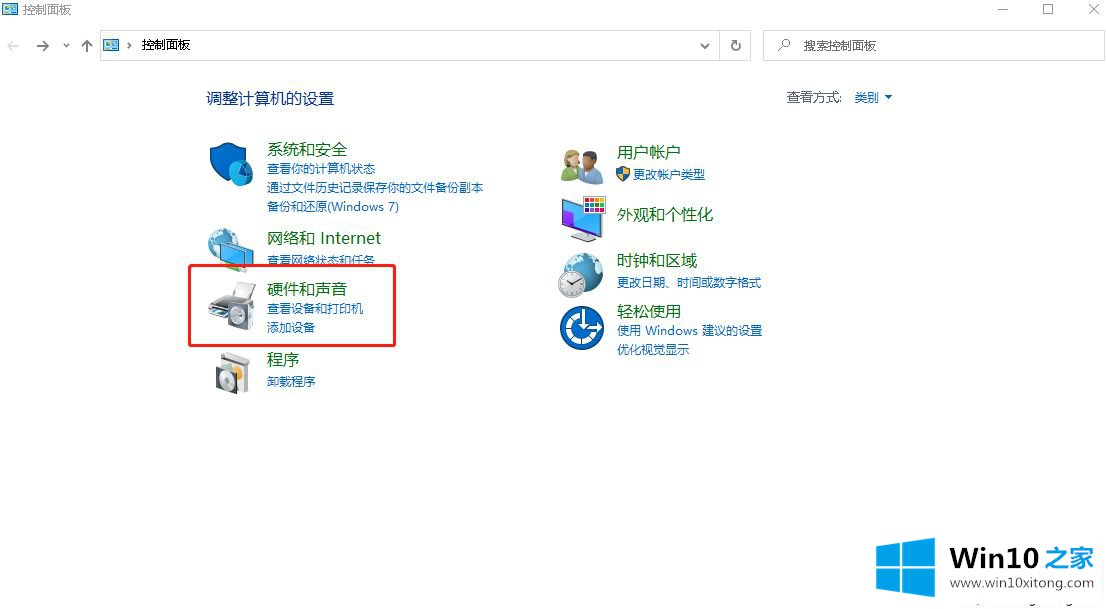Open the 程序 category heading

click(x=283, y=360)
